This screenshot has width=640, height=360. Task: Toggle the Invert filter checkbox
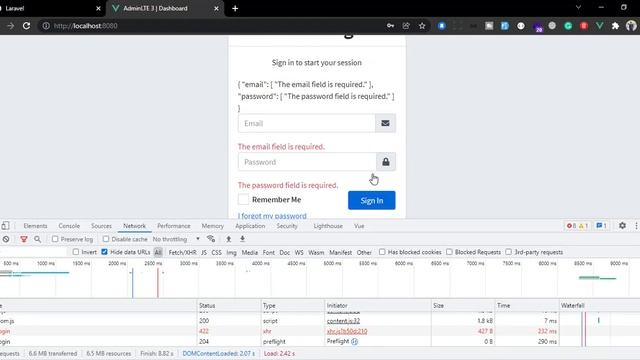click(76, 252)
